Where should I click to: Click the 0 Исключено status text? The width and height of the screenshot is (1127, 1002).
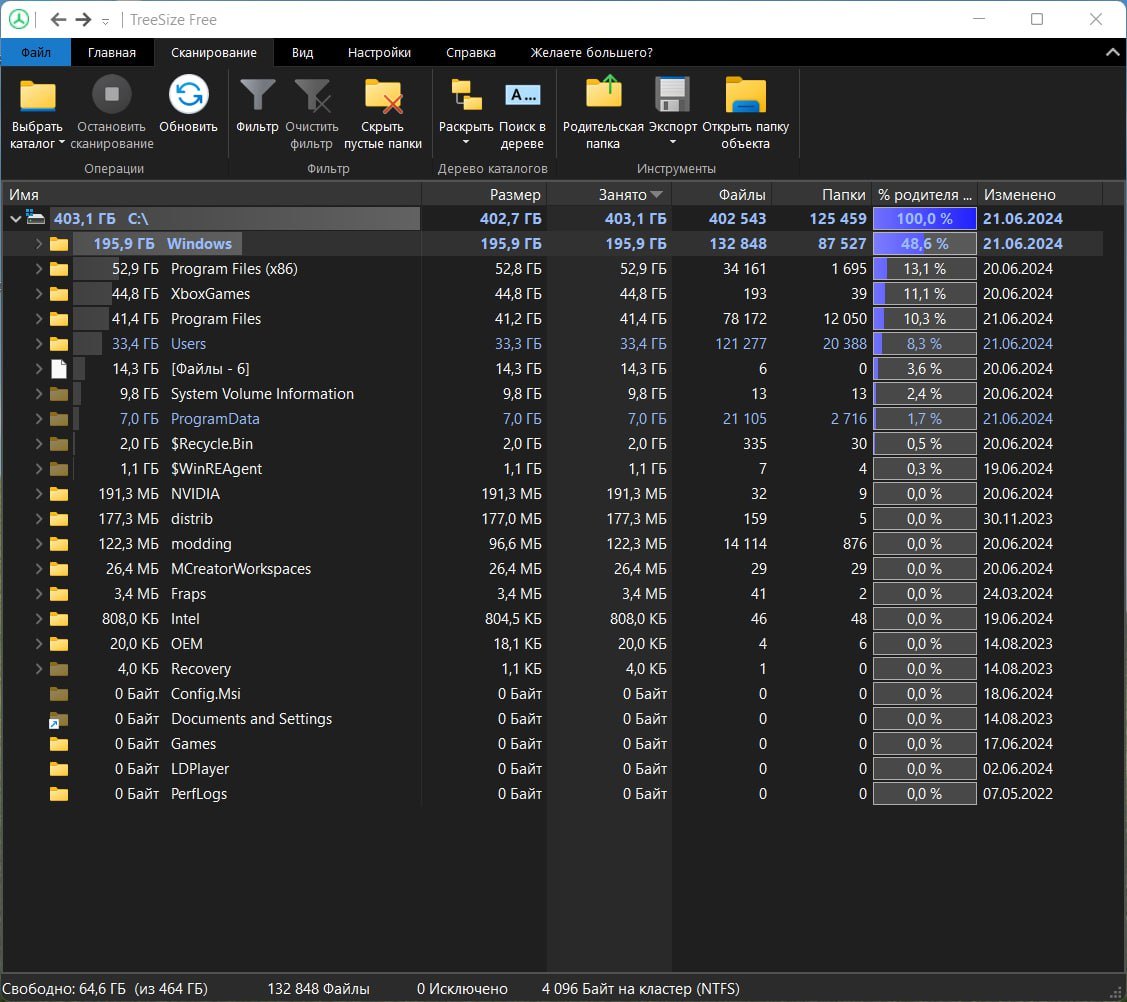(462, 989)
